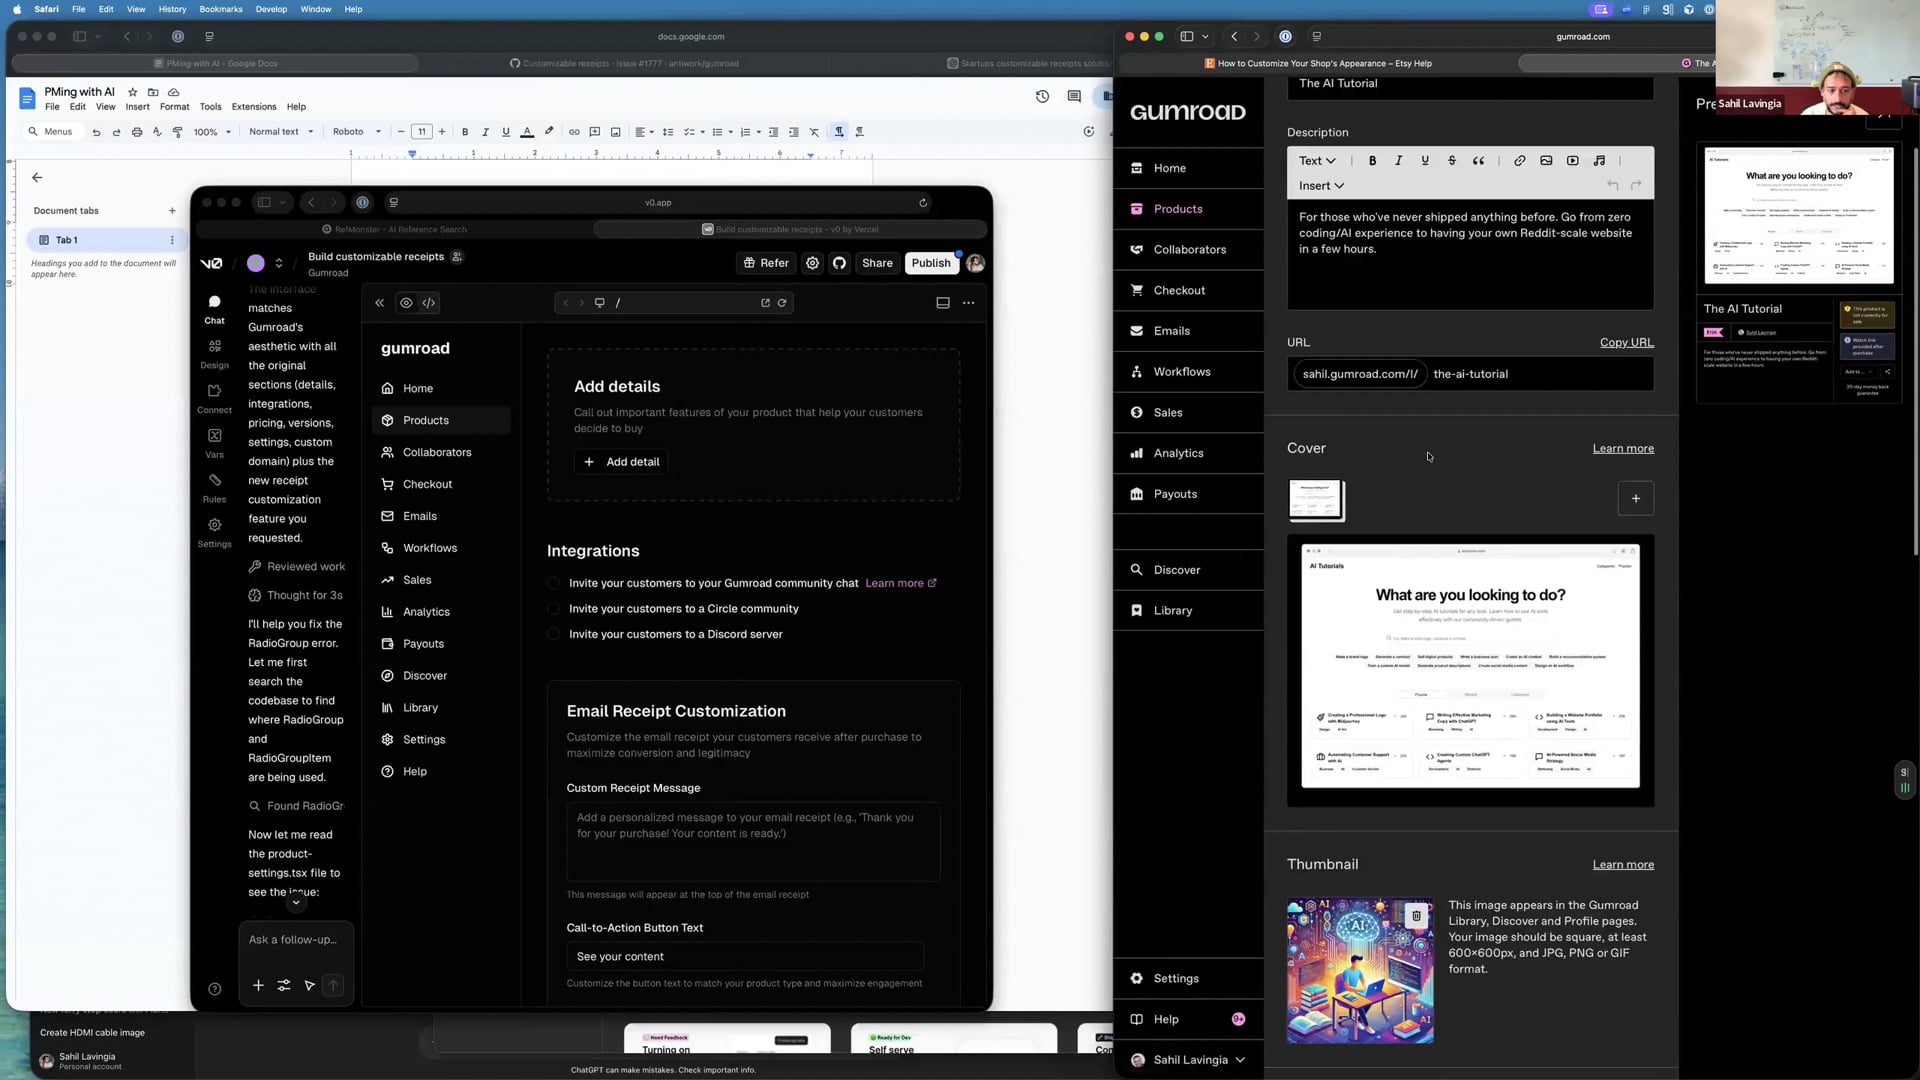Viewport: 1920px width, 1080px height.
Task: Open the Insert dropdown in description editor
Action: click(1320, 186)
